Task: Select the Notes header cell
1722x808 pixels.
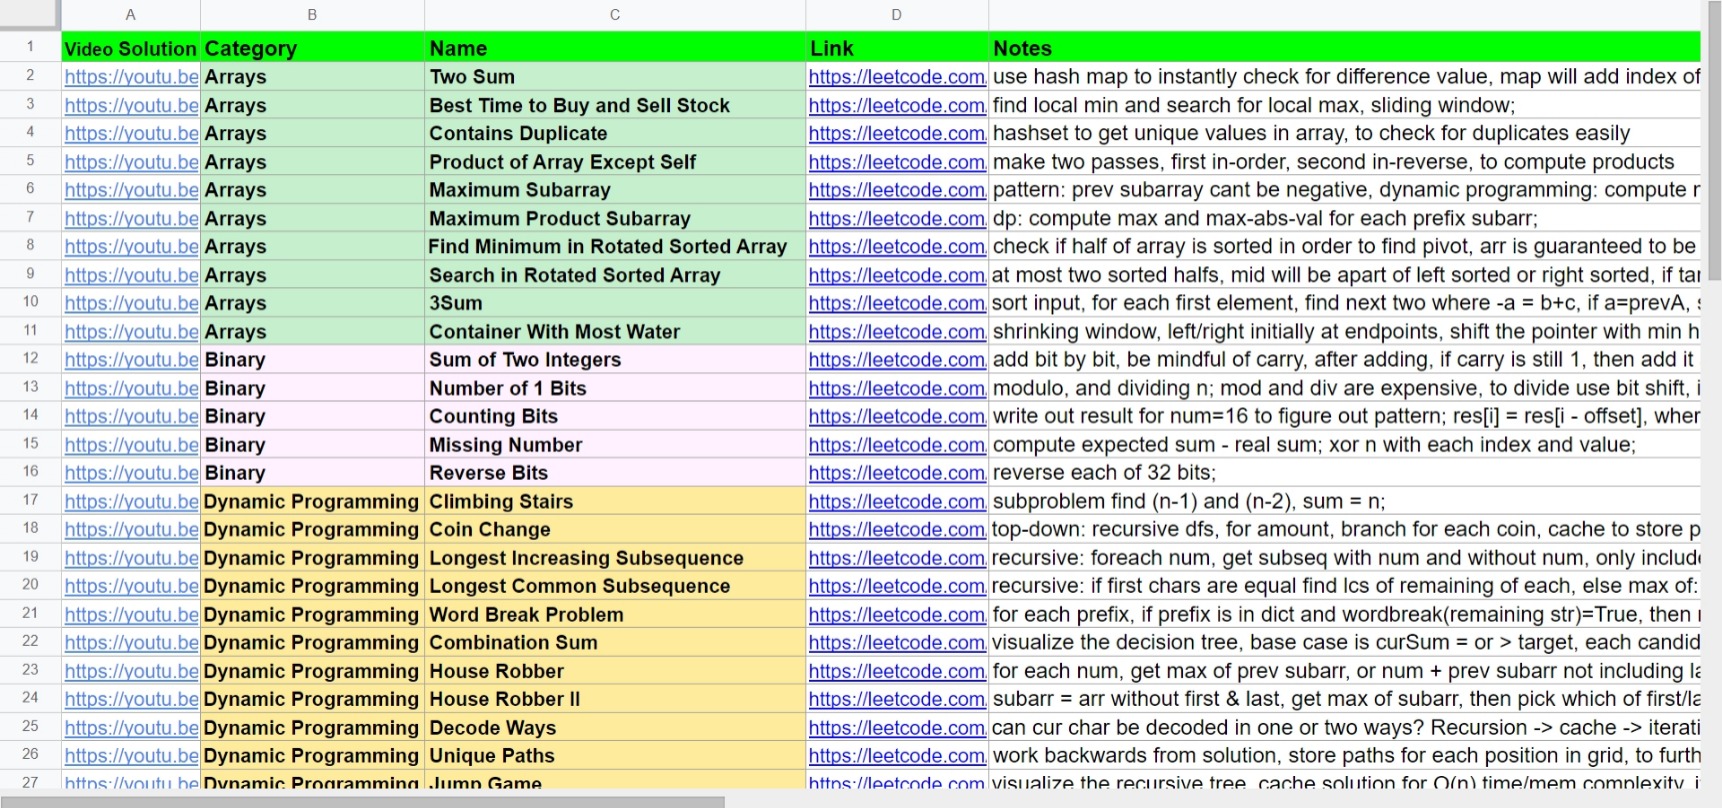Action: pyautogui.click(x=1345, y=48)
